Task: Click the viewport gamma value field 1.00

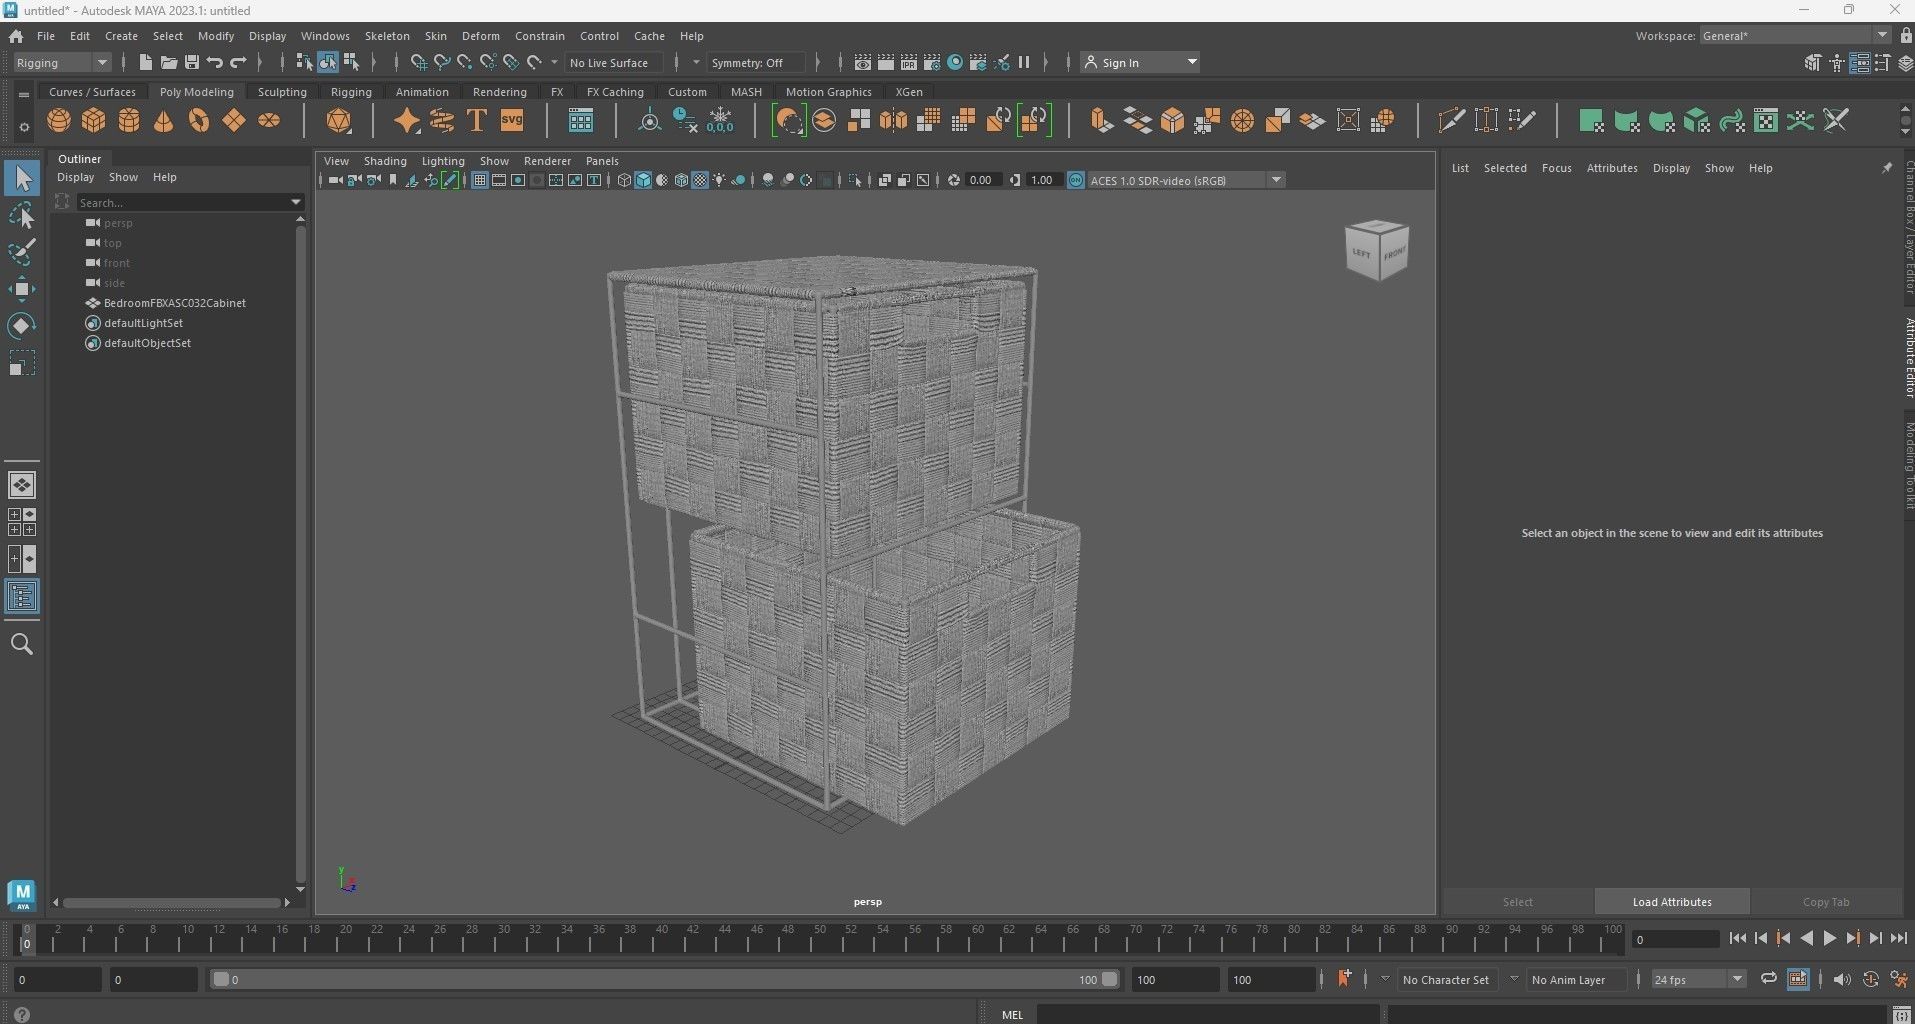Action: pyautogui.click(x=1041, y=180)
